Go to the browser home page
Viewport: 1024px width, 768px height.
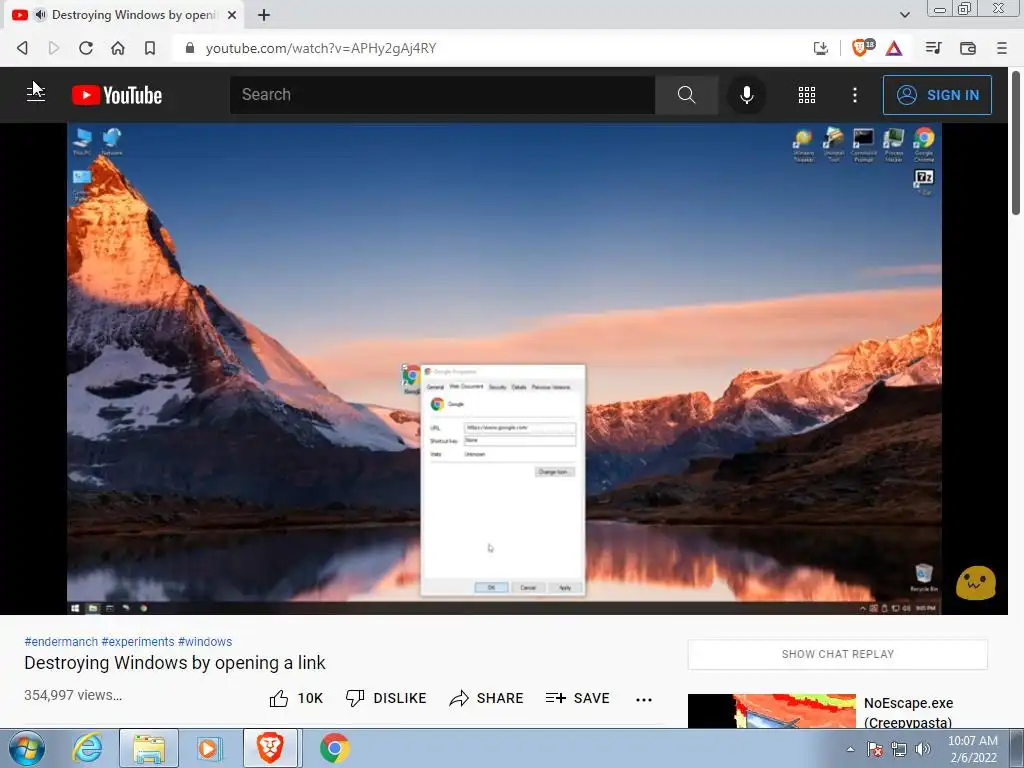tap(118, 48)
